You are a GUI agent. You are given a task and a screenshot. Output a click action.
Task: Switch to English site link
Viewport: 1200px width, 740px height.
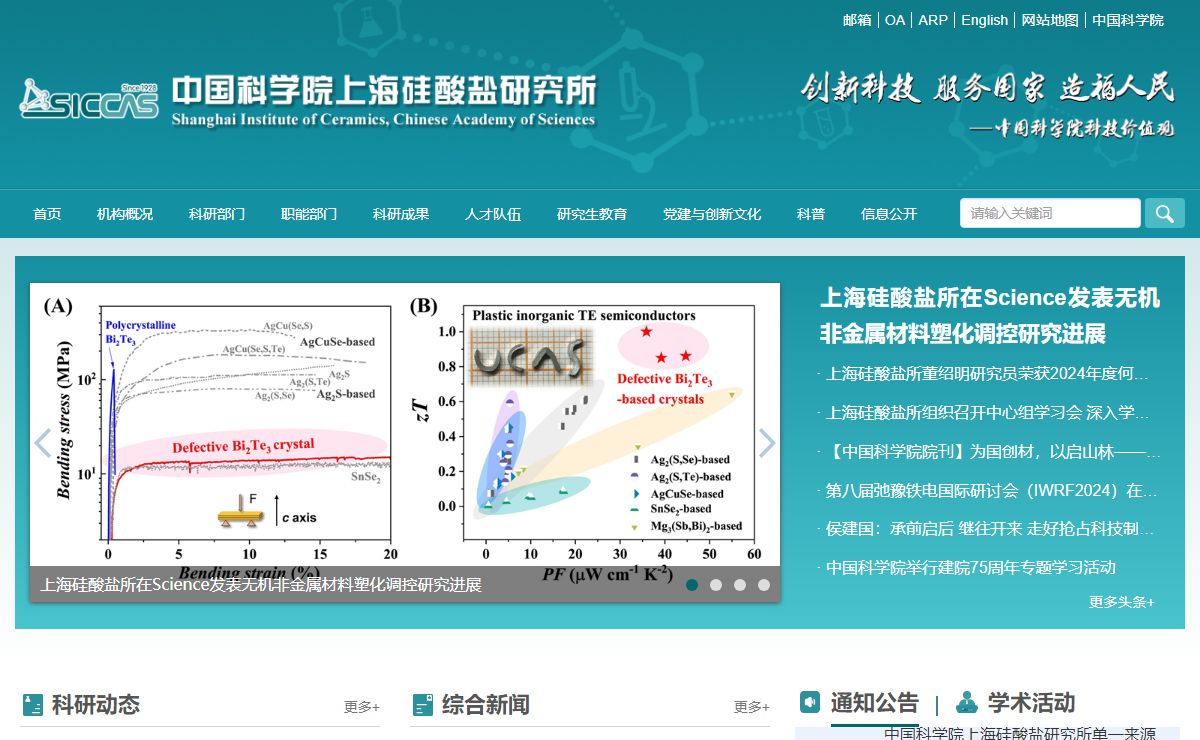tap(985, 20)
